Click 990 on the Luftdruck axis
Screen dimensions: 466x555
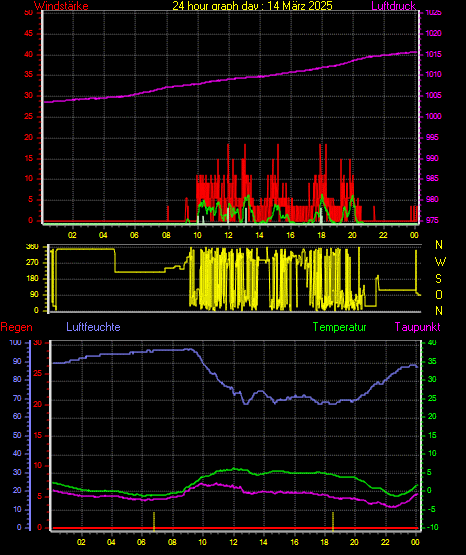click(432, 158)
